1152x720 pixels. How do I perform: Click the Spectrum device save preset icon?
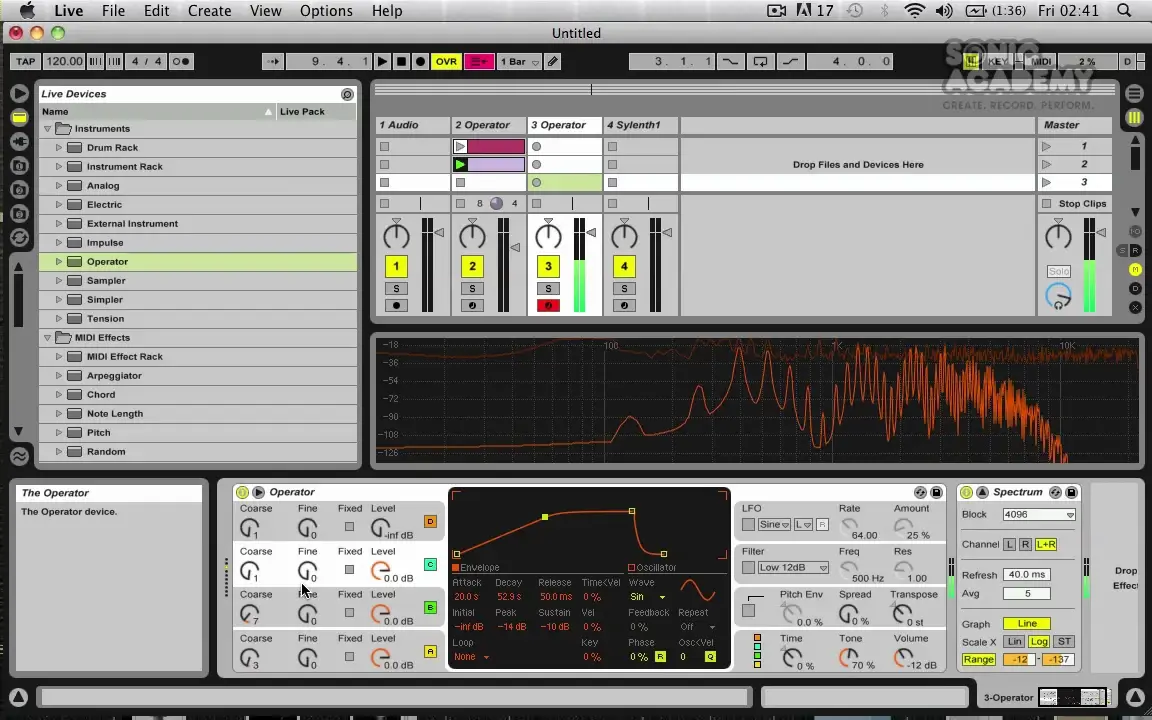click(x=1071, y=492)
